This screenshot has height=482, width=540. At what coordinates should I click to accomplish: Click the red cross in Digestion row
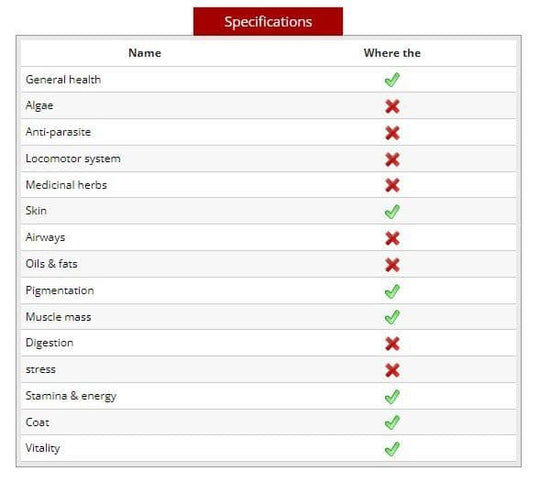coord(392,344)
